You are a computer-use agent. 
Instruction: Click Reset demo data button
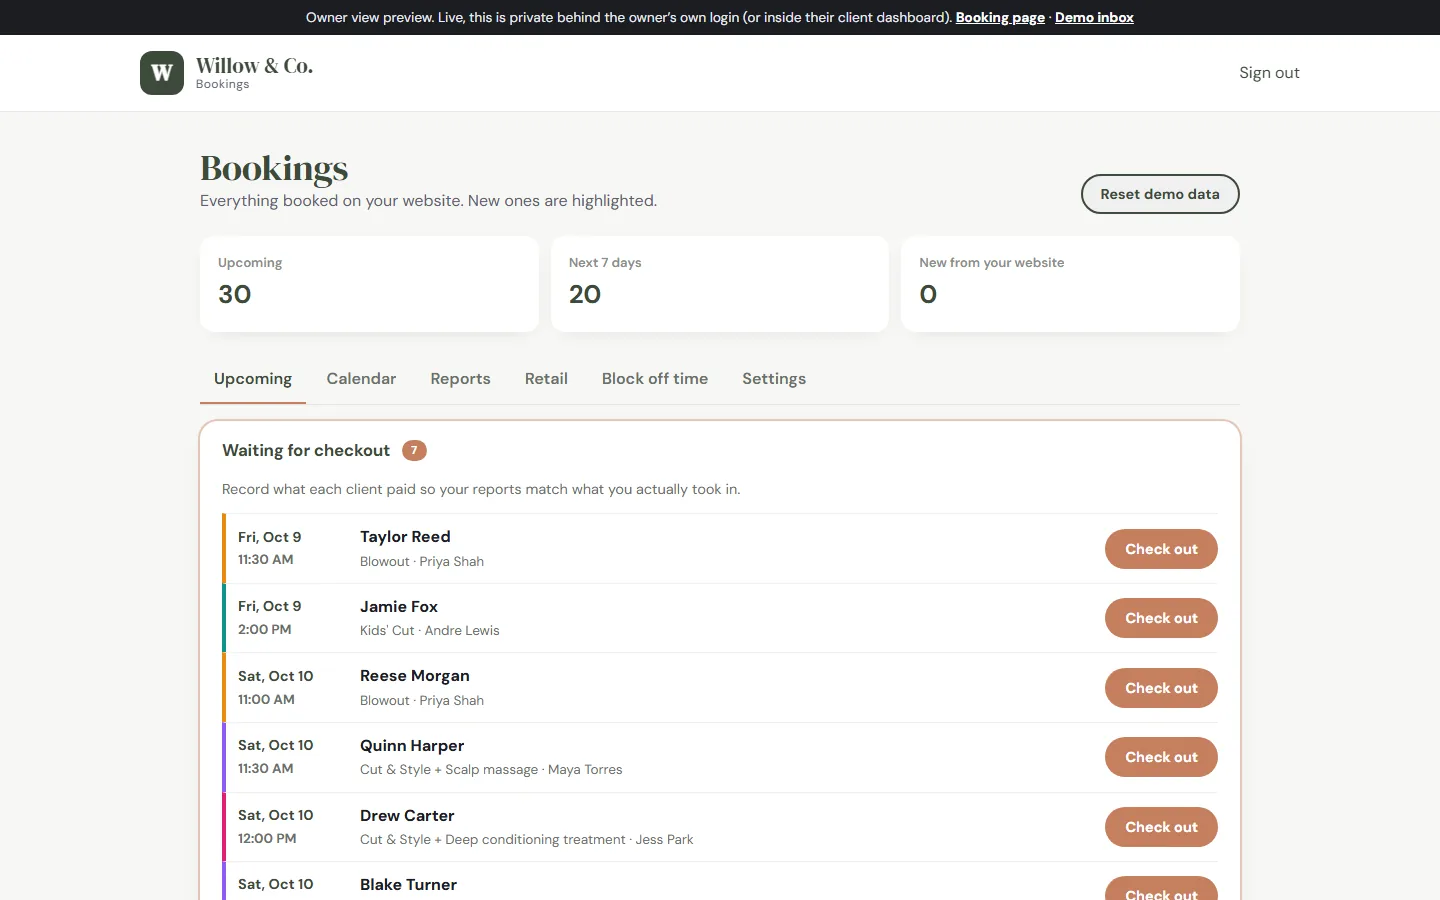(x=1160, y=194)
